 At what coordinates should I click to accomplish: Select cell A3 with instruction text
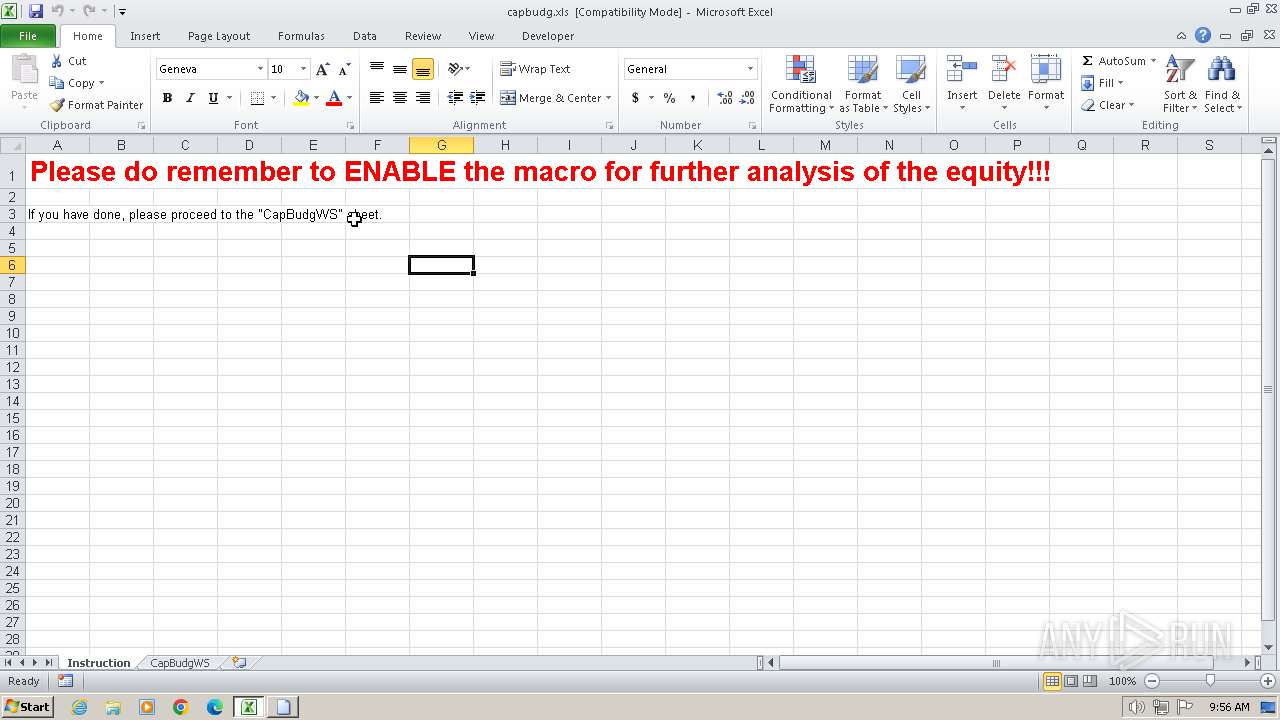(x=57, y=214)
